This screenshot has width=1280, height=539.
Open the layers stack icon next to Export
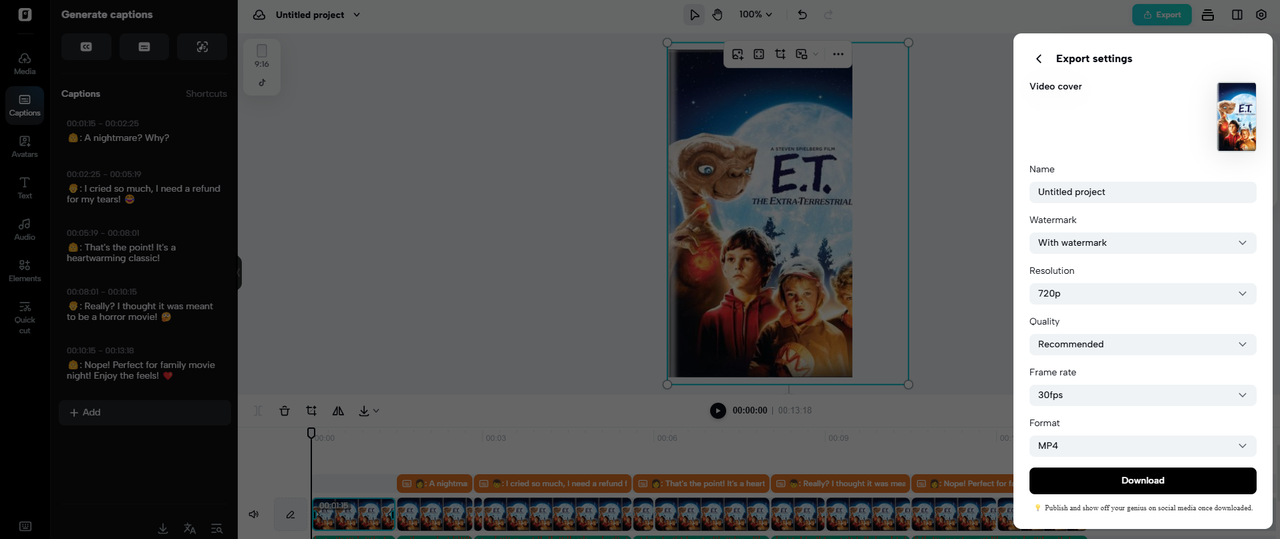coord(1208,15)
